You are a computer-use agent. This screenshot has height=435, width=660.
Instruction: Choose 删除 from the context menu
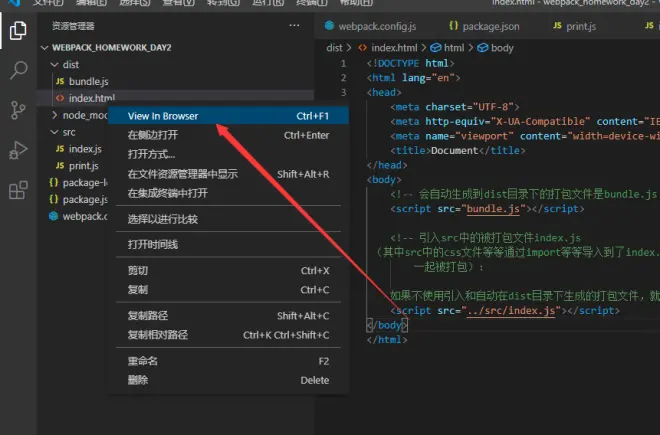tap(228, 380)
